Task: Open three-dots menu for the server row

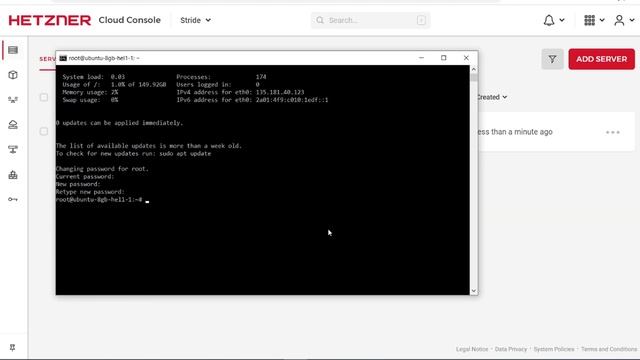Action: coord(613,132)
